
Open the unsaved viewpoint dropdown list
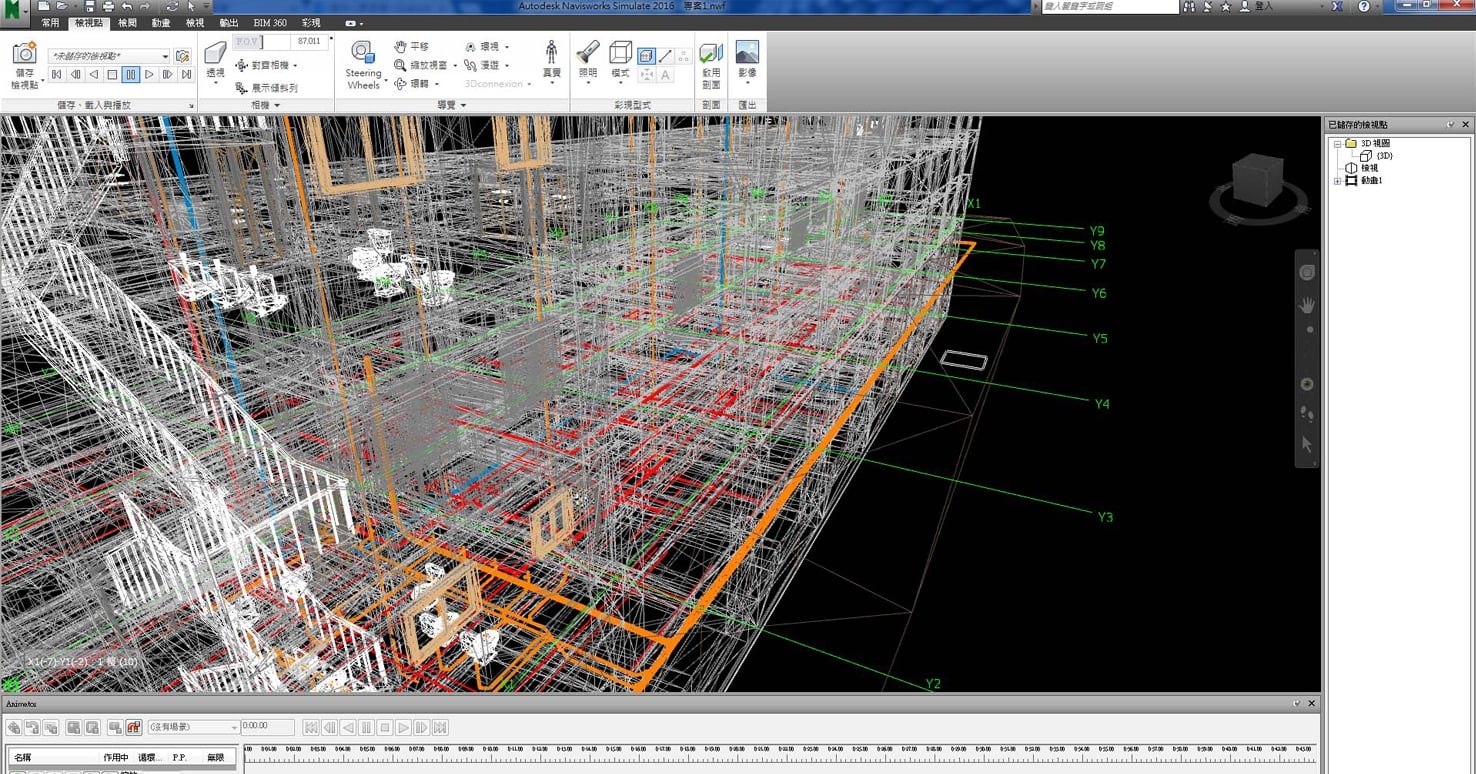[x=165, y=57]
